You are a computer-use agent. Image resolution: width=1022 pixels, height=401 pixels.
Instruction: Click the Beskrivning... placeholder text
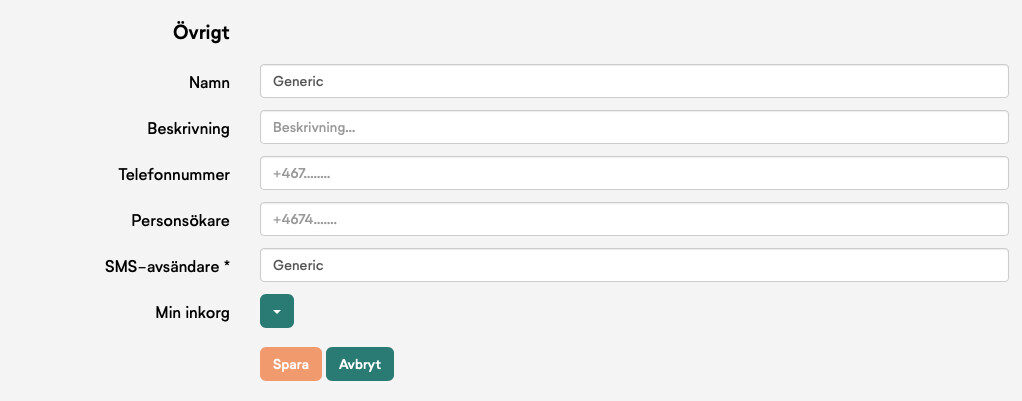point(314,128)
